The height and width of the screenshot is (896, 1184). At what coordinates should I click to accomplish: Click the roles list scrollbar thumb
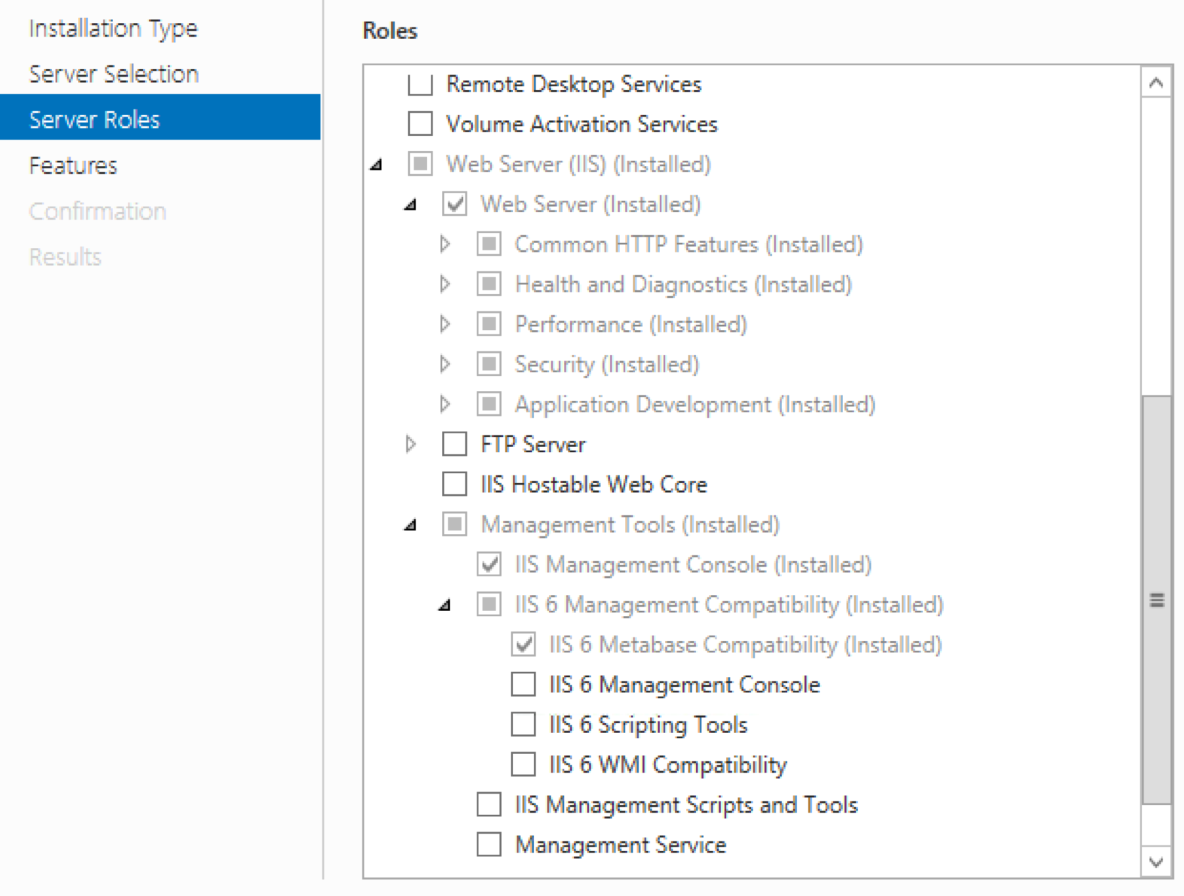click(1156, 600)
